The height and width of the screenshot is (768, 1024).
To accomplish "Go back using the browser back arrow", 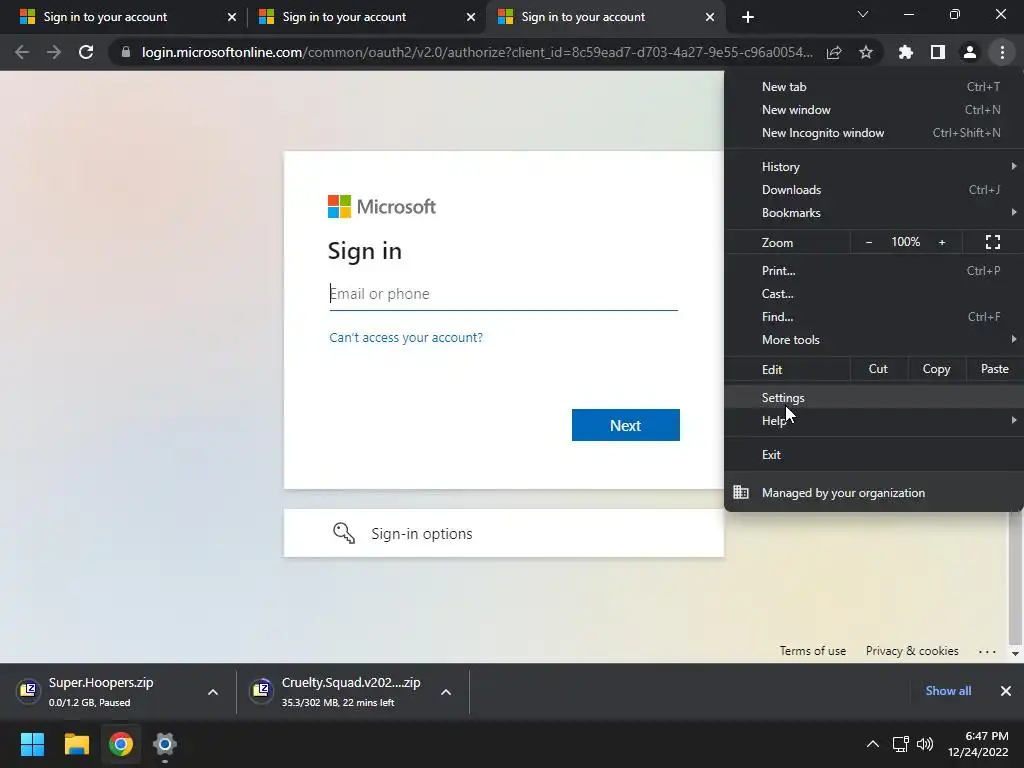I will point(22,52).
